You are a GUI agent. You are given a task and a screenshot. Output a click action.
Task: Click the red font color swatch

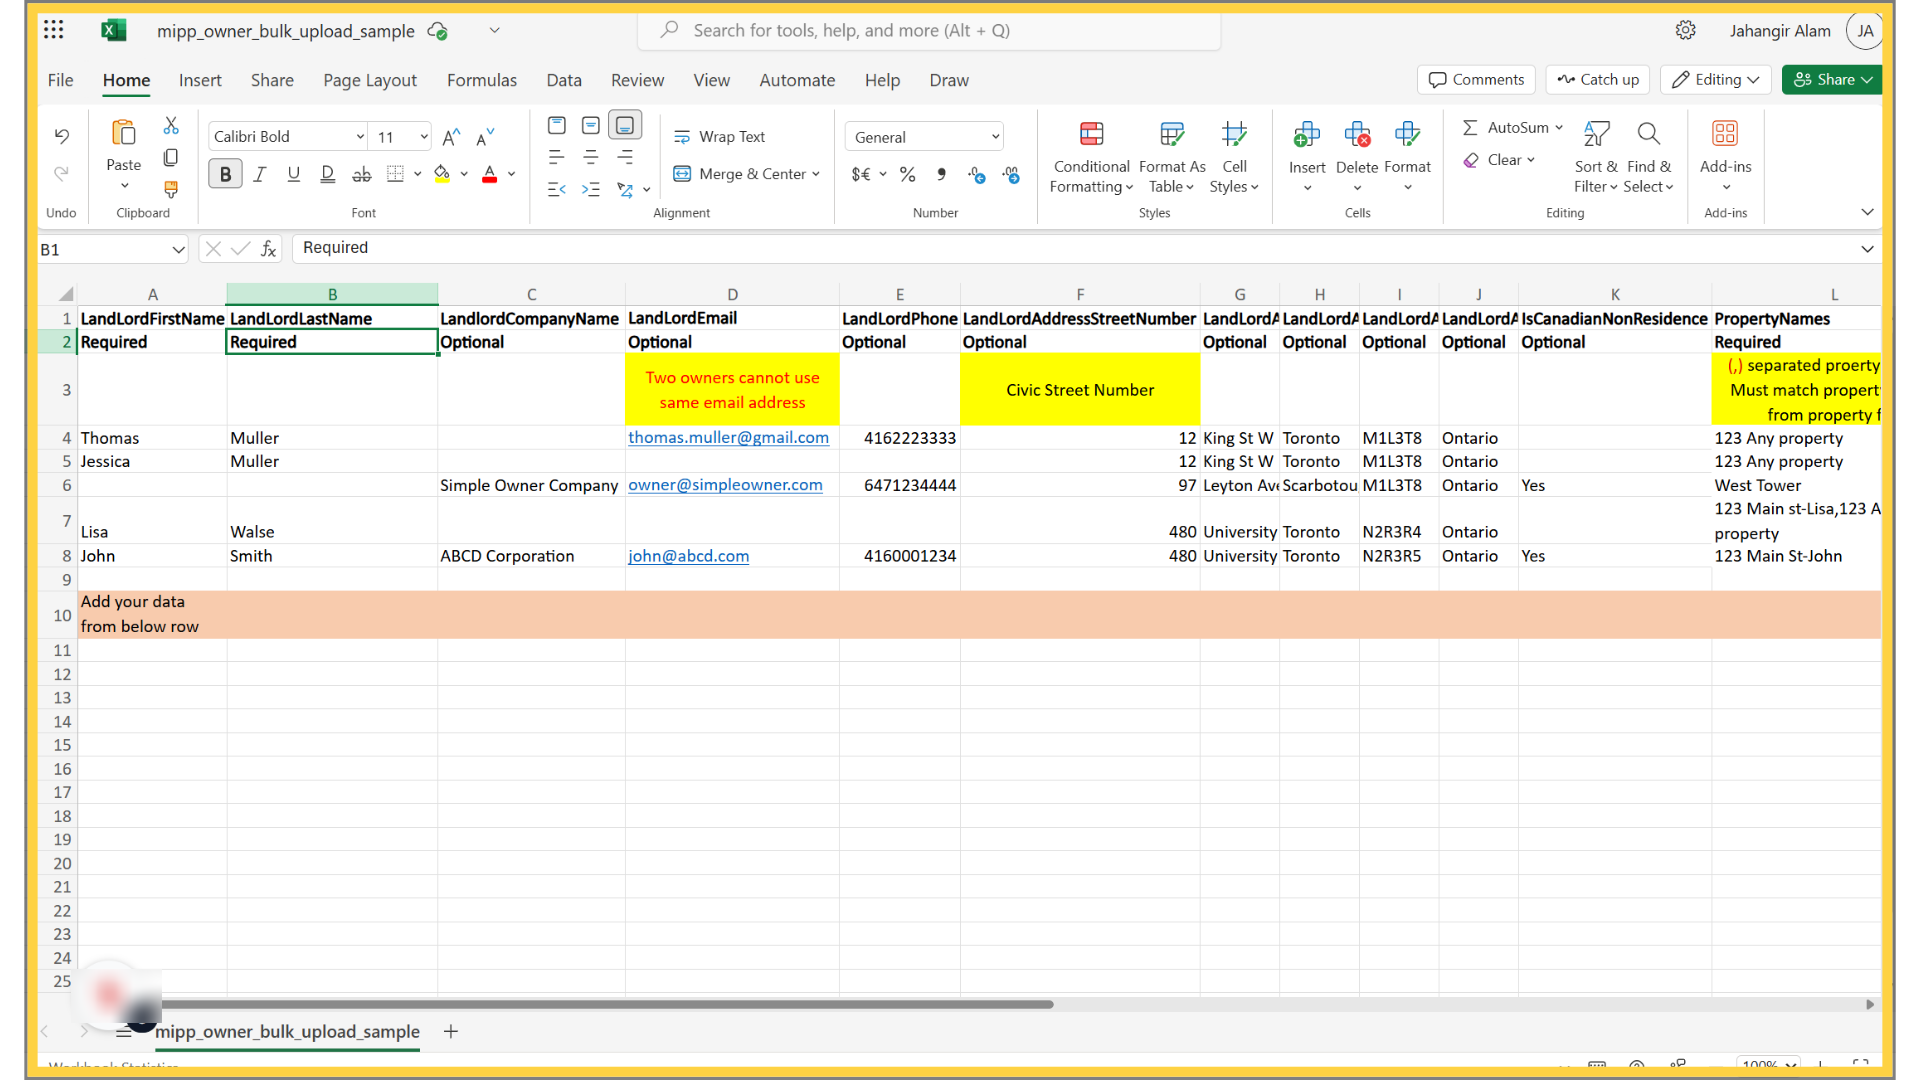[x=489, y=174]
